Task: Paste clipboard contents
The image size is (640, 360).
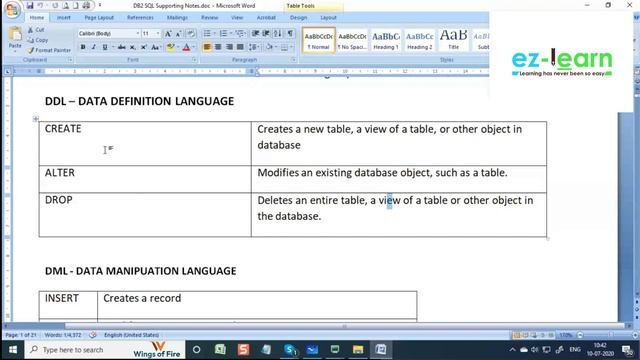Action: click(15, 38)
